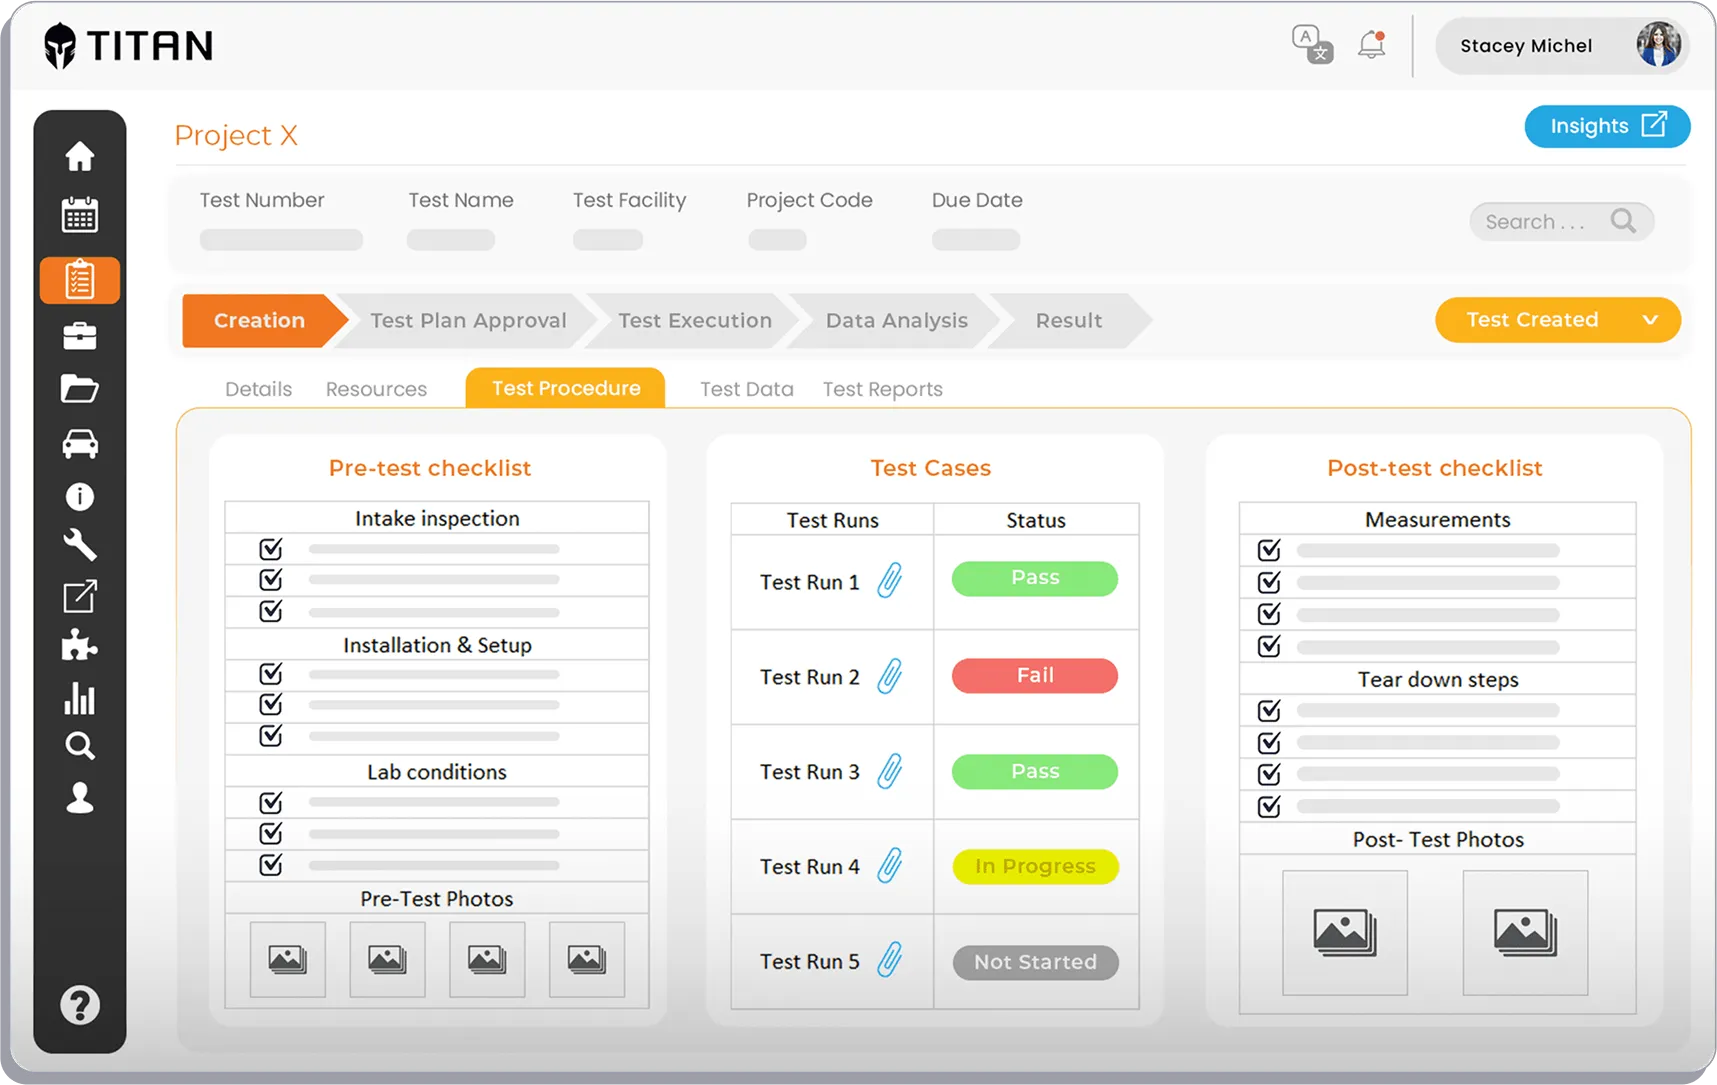
Task: Check notifications via the bell icon
Action: click(x=1369, y=45)
